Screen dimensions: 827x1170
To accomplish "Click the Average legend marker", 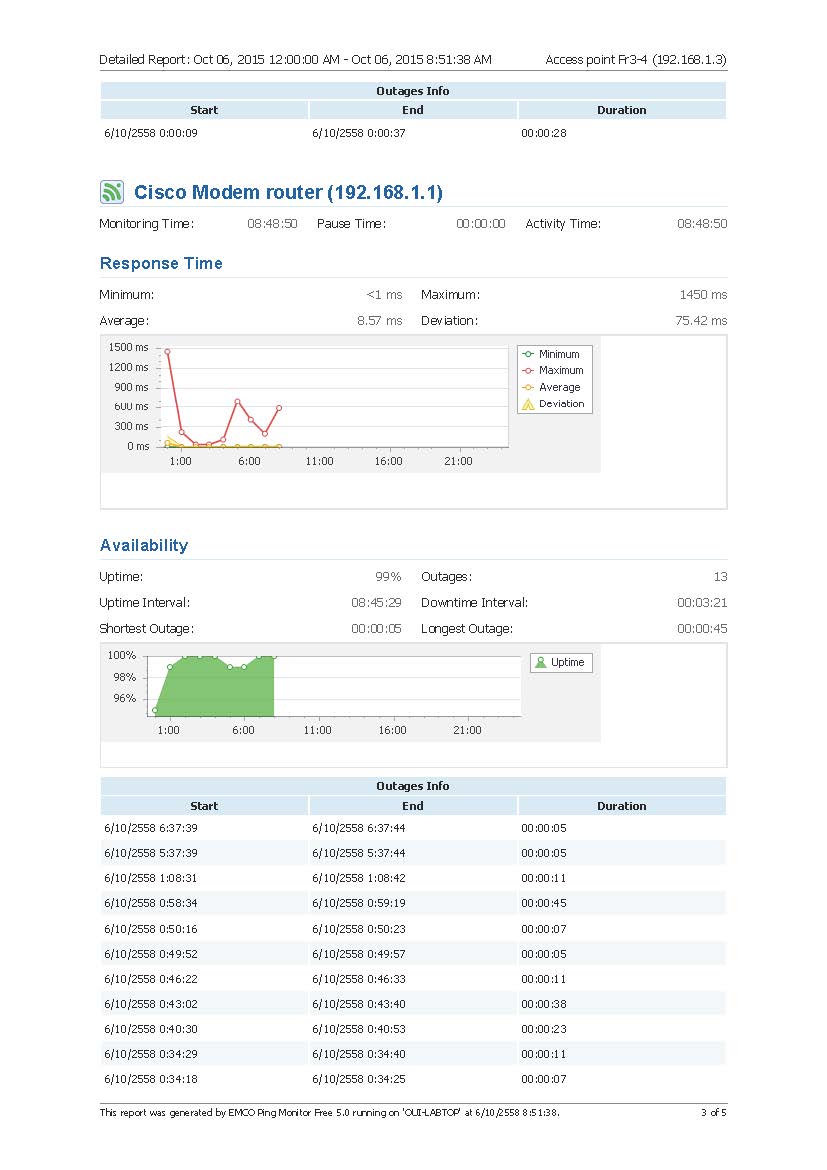I will tap(528, 387).
